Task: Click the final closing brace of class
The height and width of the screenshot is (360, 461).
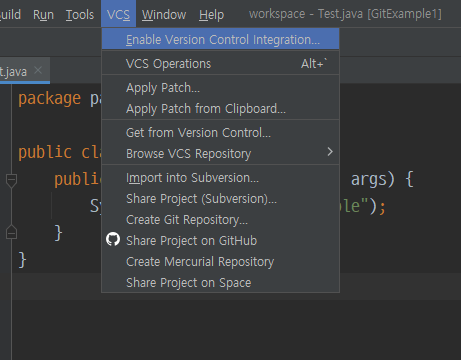Action: pos(22,260)
